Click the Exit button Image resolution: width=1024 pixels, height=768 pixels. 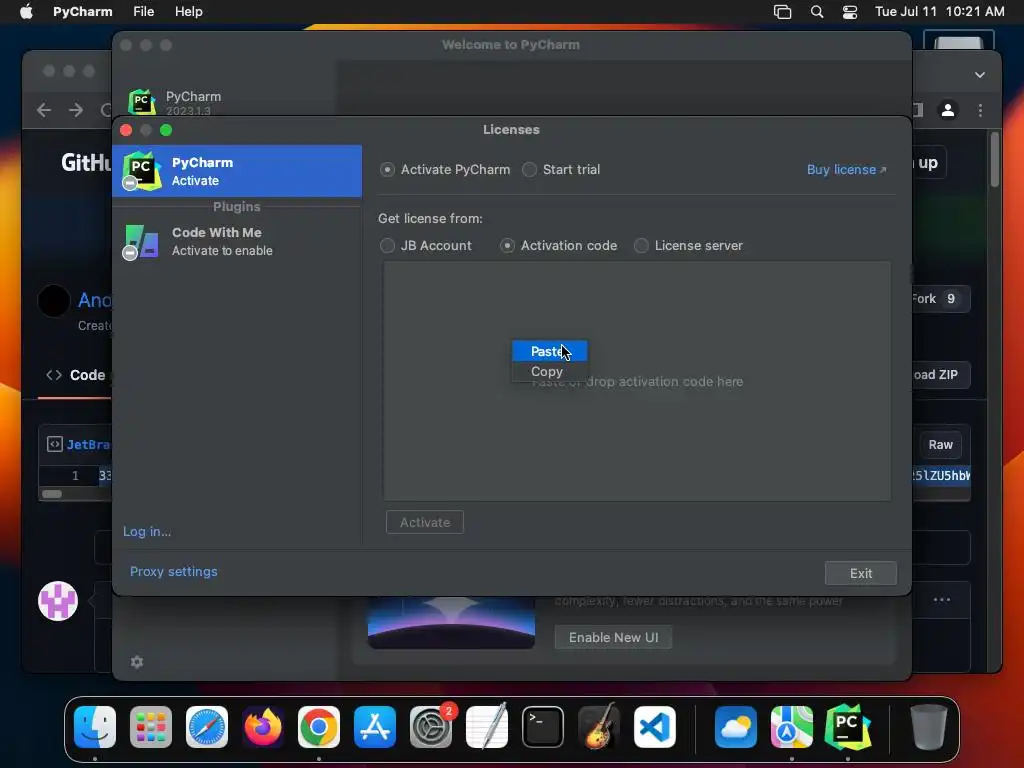tap(861, 573)
